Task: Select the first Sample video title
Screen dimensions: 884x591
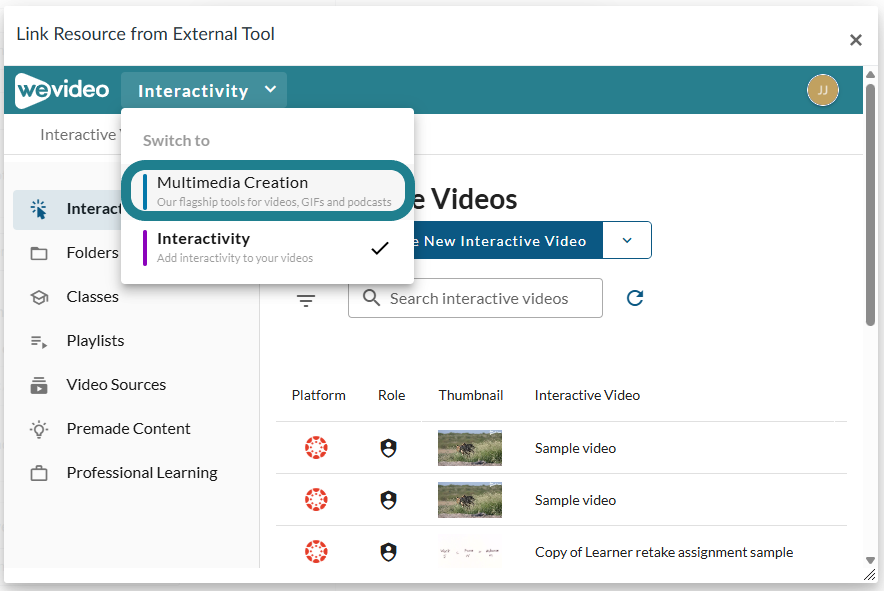Action: pyautogui.click(x=575, y=448)
